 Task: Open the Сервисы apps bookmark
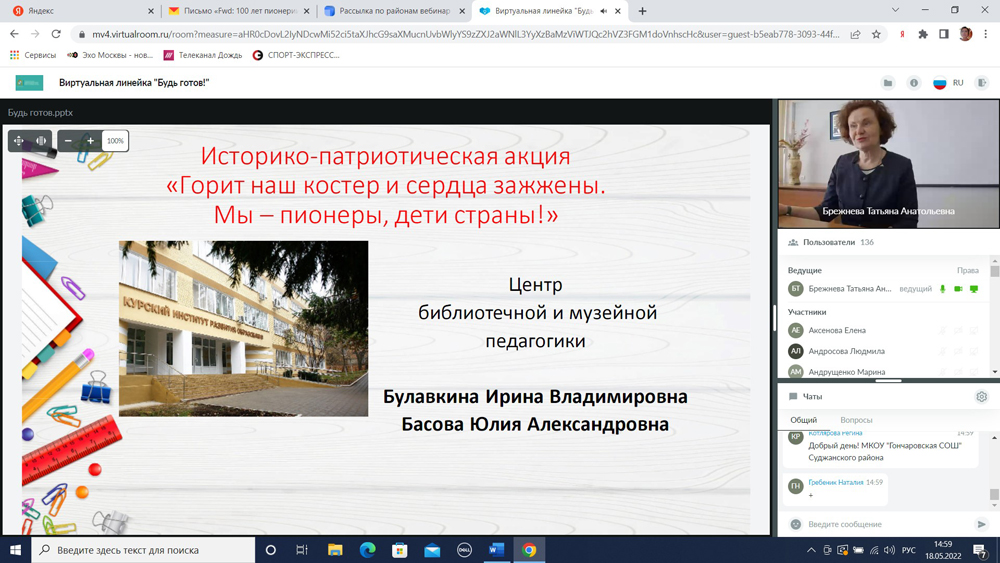click(x=33, y=55)
